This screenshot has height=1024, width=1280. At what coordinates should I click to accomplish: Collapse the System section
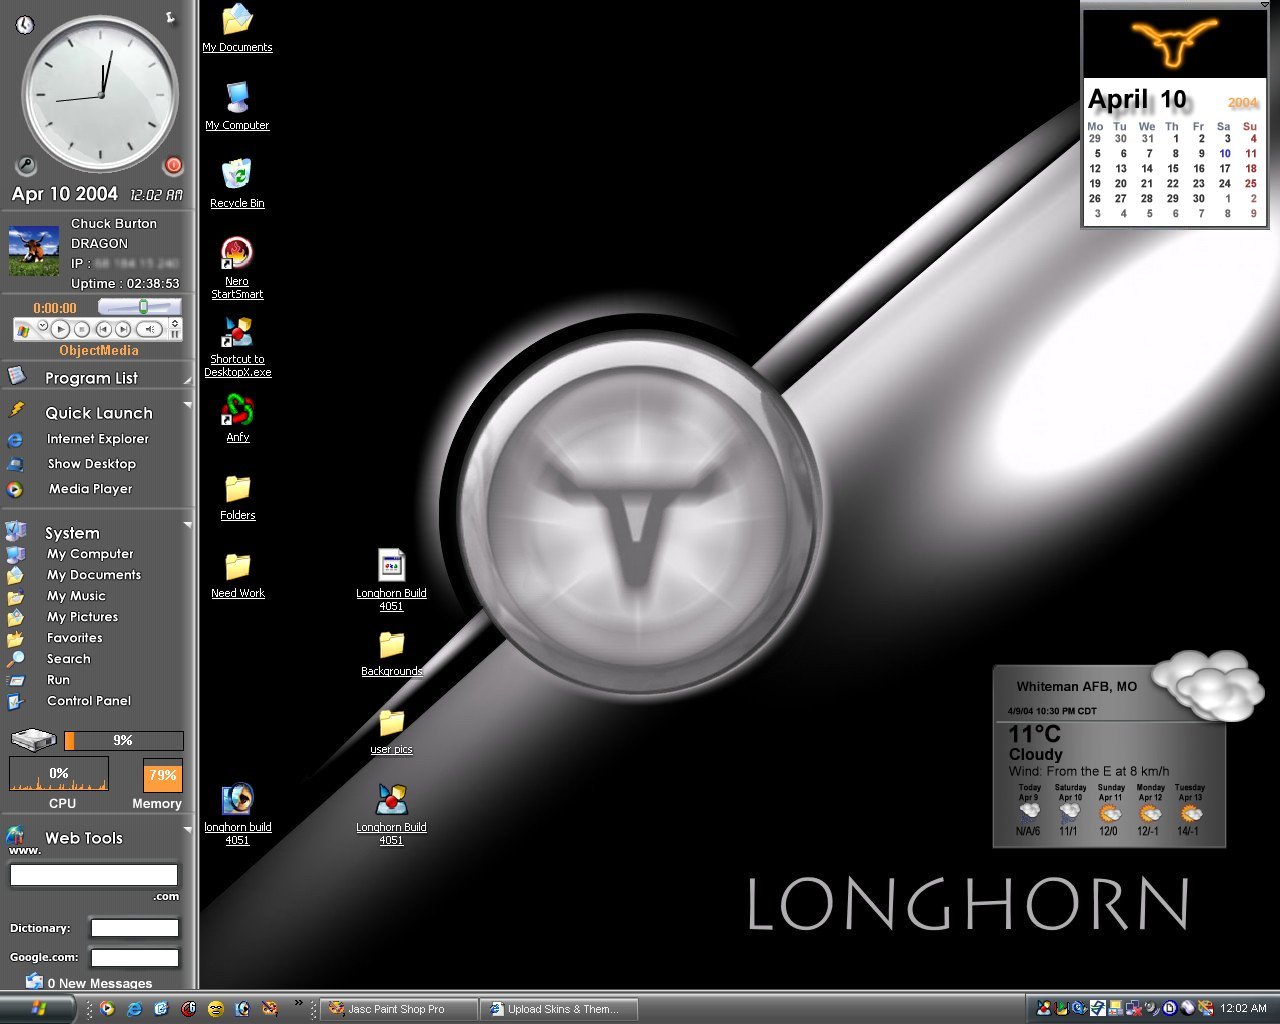pyautogui.click(x=187, y=525)
